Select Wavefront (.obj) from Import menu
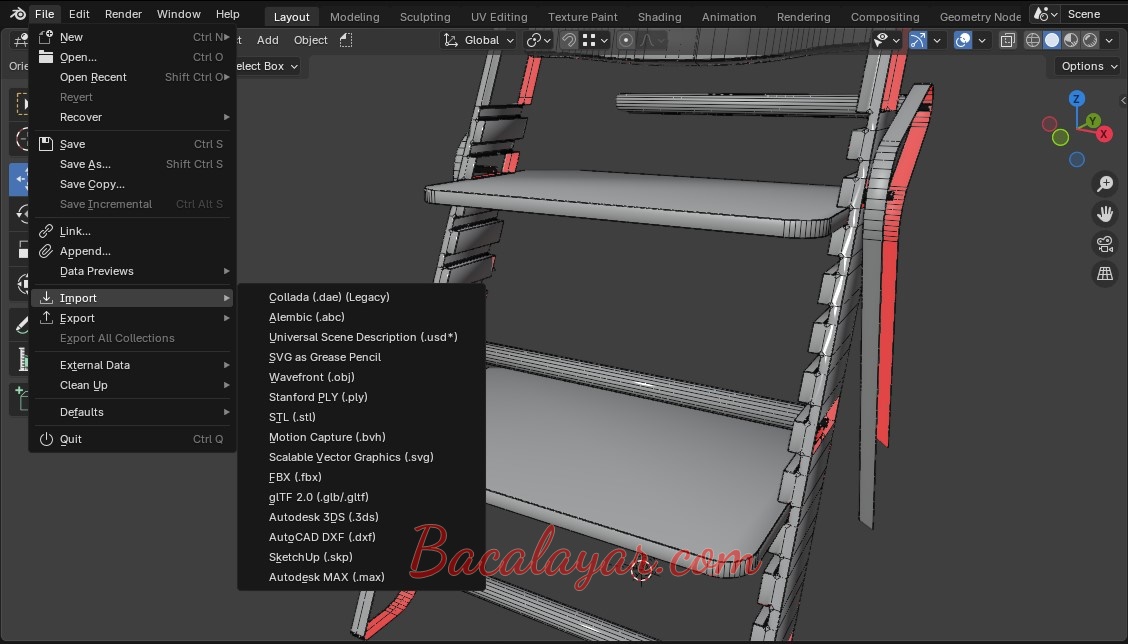The width and height of the screenshot is (1128, 644). coord(311,377)
